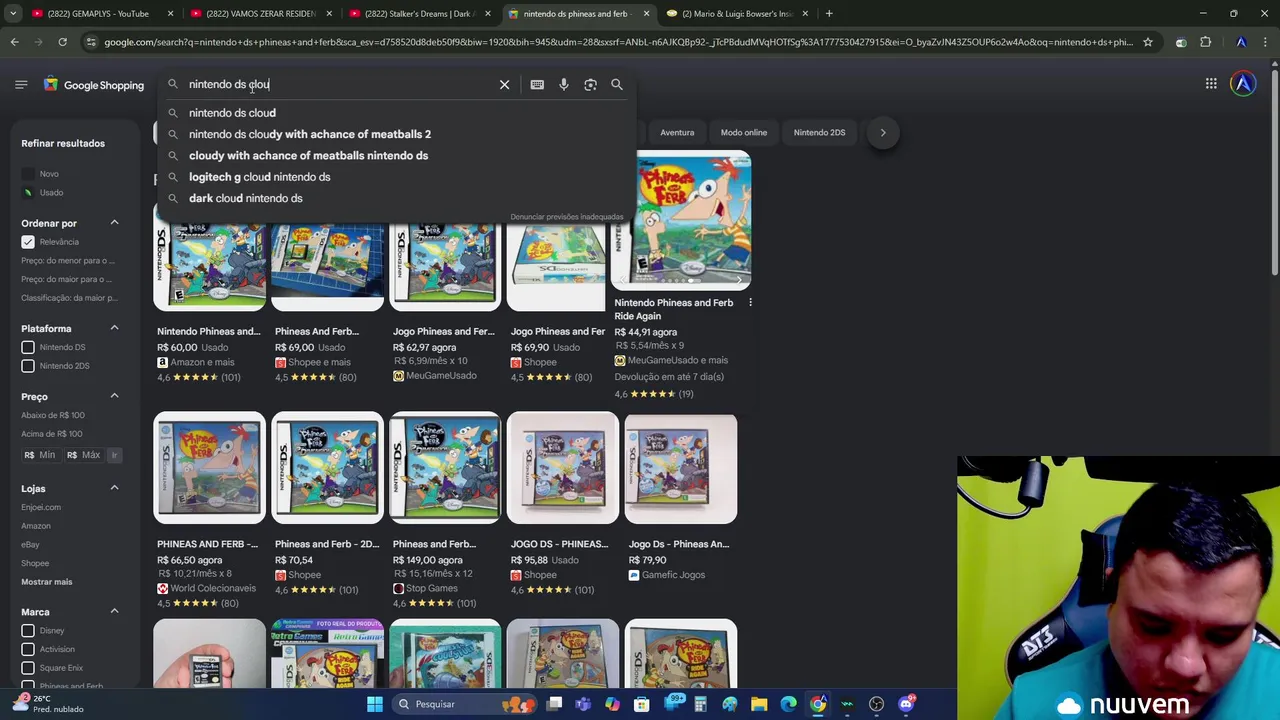This screenshot has height=720, width=1280.
Task: Click the minimum price input field
Action: click(x=41, y=455)
